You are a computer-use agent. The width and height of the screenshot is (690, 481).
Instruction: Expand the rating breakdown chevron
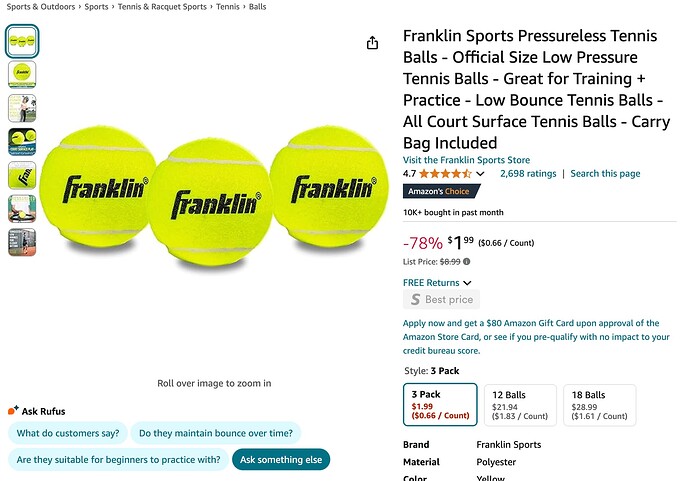click(x=480, y=174)
